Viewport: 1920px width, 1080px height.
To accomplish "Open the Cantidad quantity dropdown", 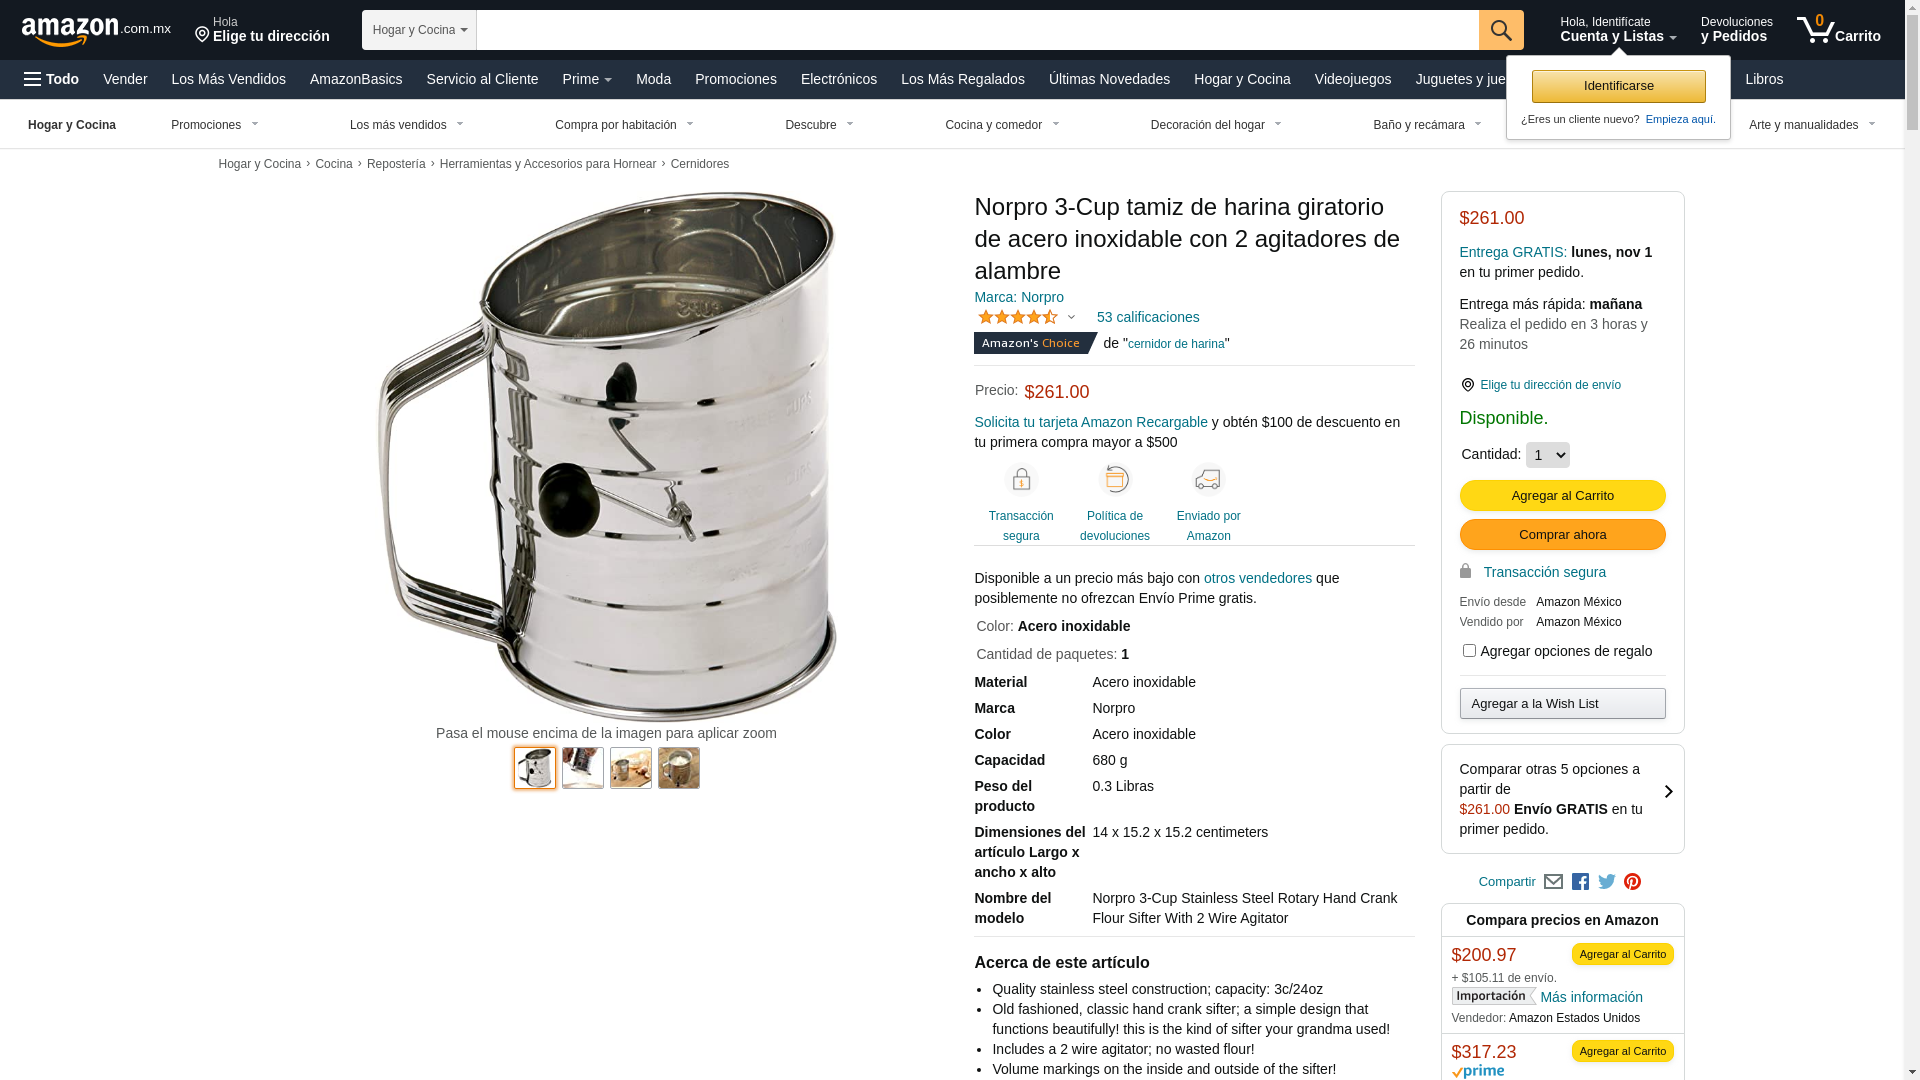I will pyautogui.click(x=1547, y=455).
